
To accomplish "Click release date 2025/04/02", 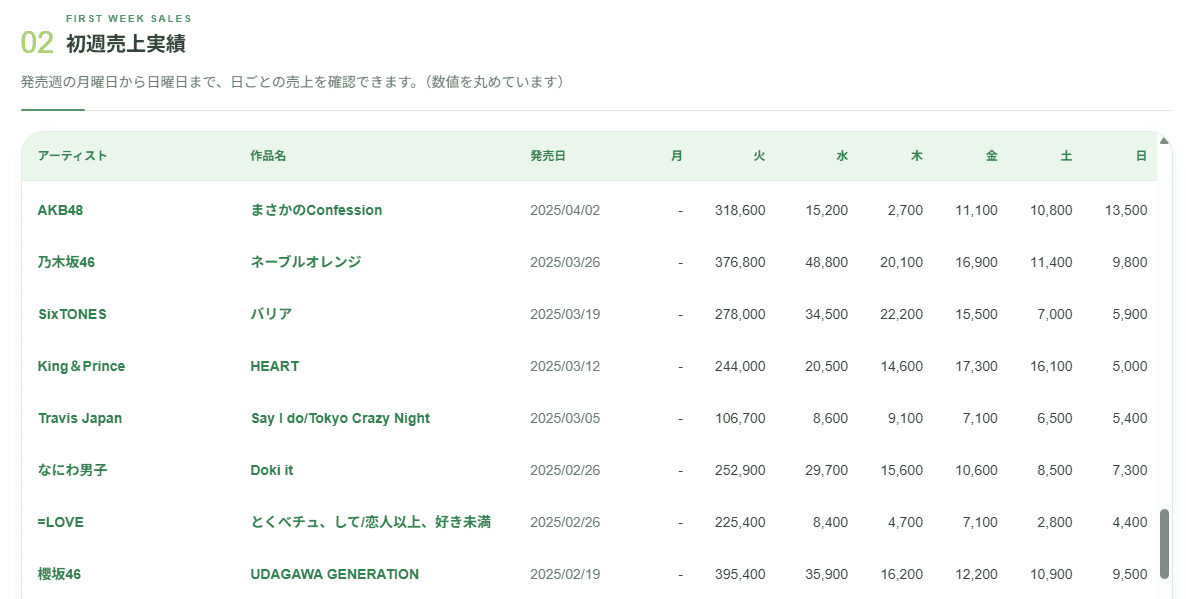I will pos(565,210).
